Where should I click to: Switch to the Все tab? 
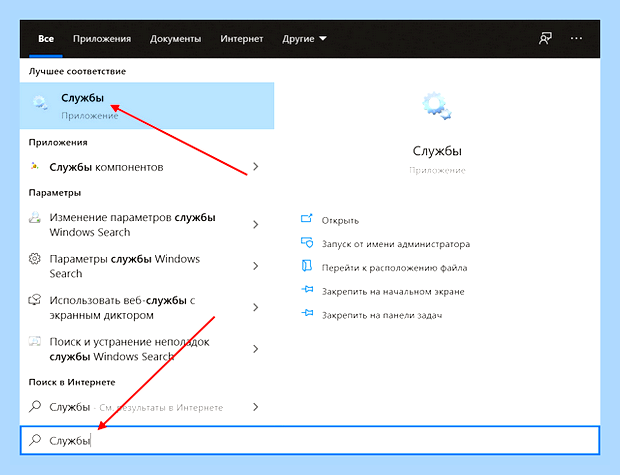(x=46, y=39)
